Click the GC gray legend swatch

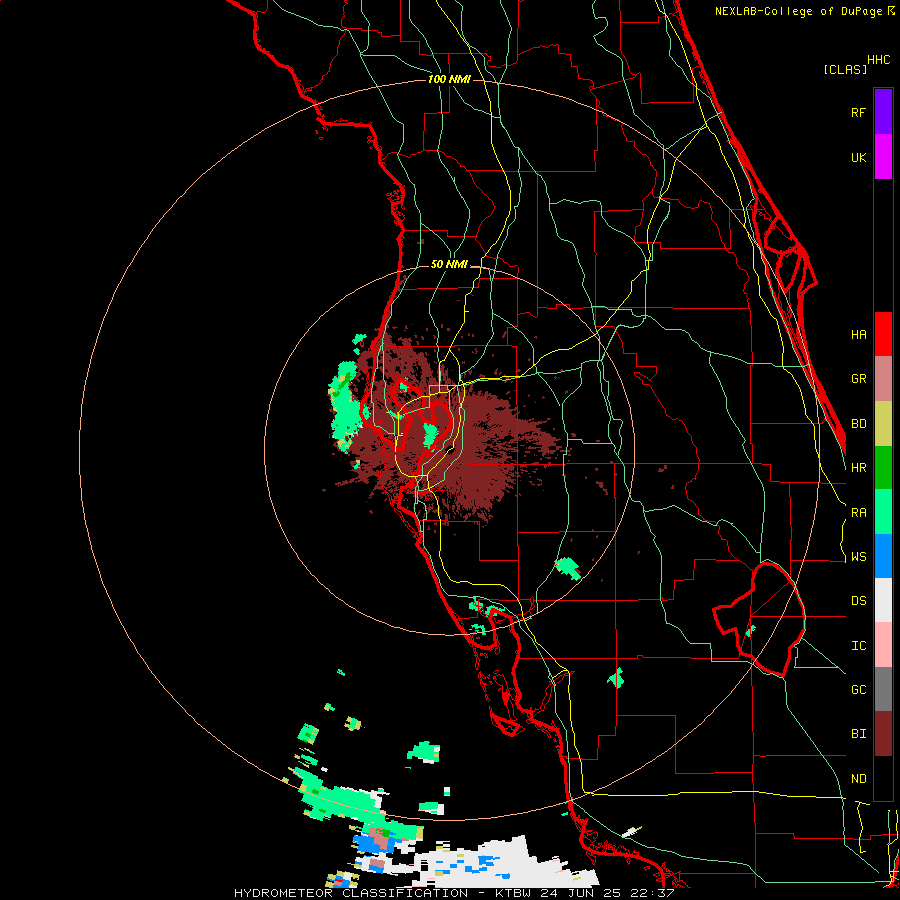tap(883, 689)
